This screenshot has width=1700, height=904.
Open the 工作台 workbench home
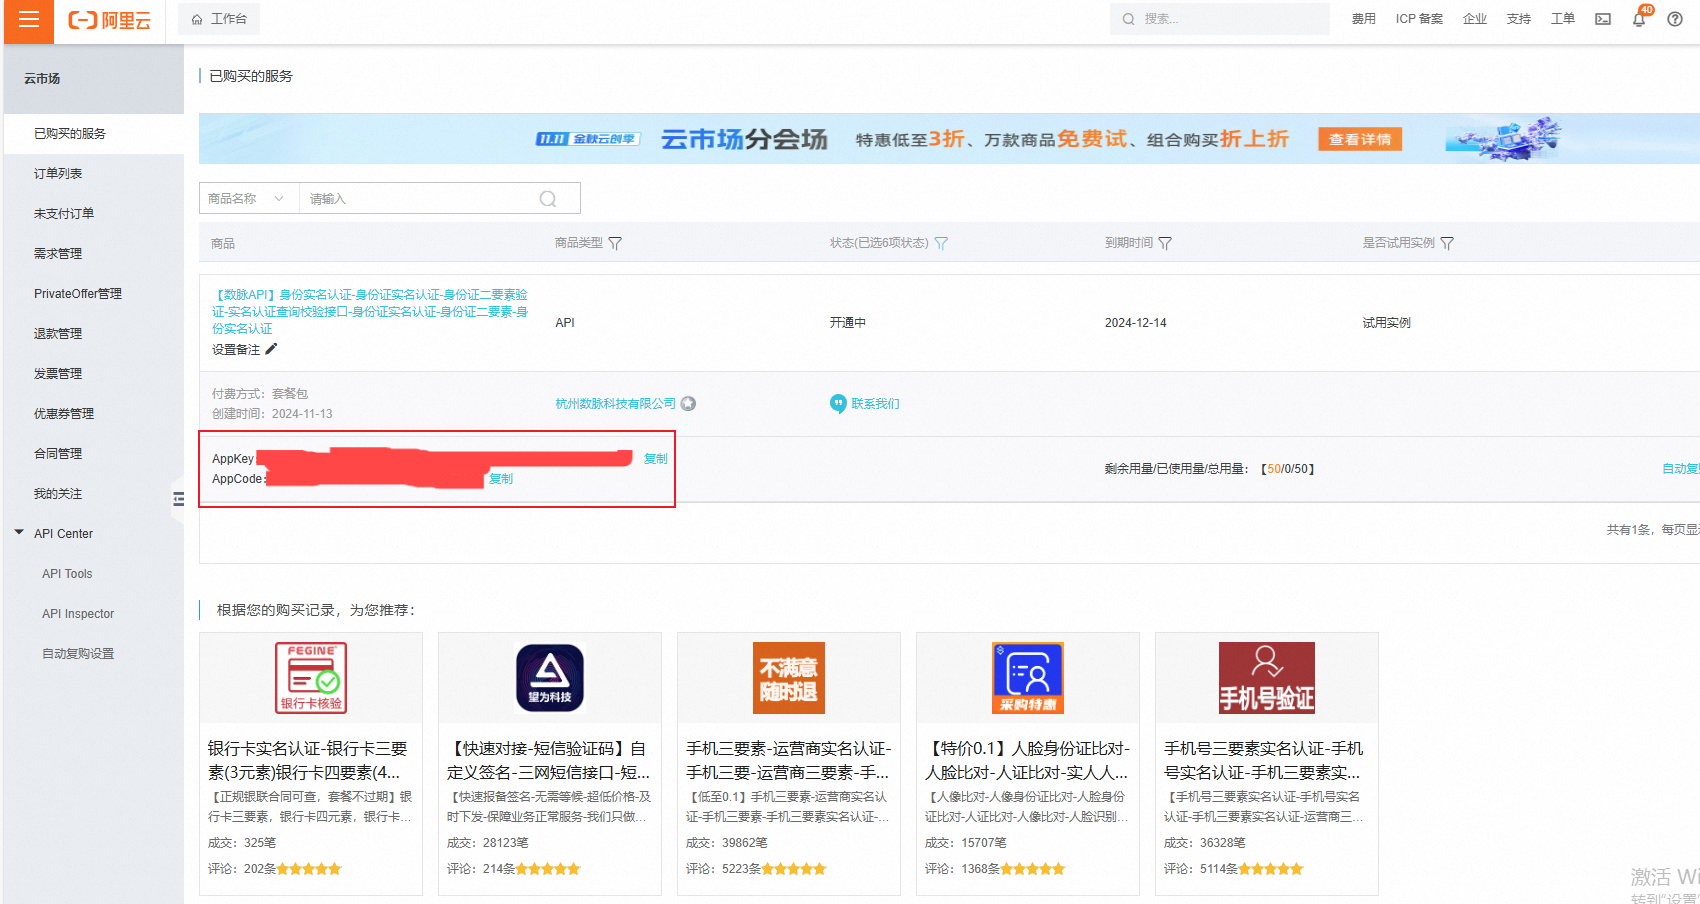pos(219,19)
